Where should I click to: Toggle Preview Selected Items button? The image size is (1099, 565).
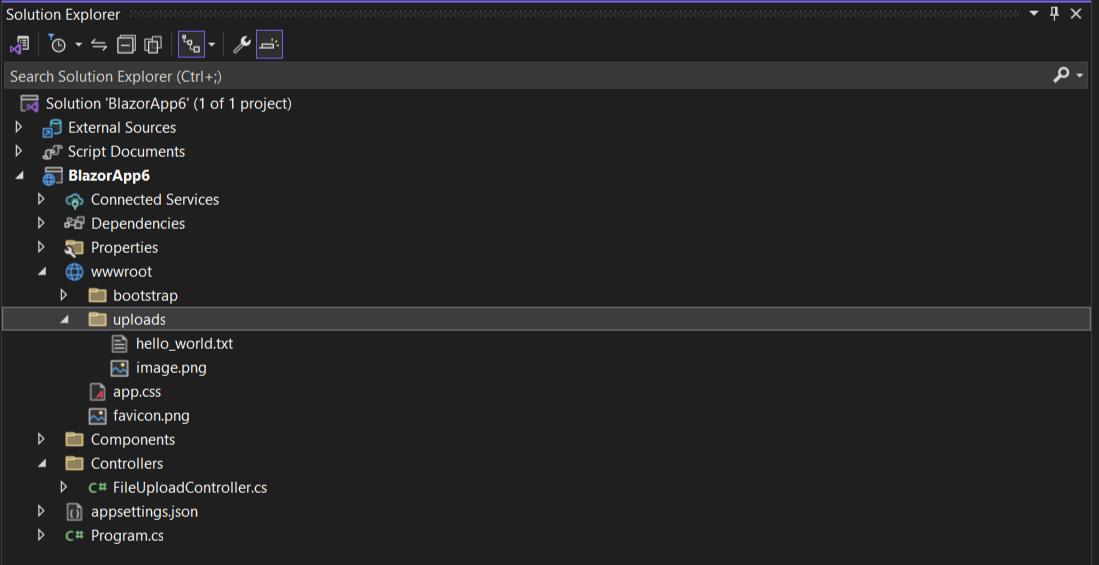point(269,45)
